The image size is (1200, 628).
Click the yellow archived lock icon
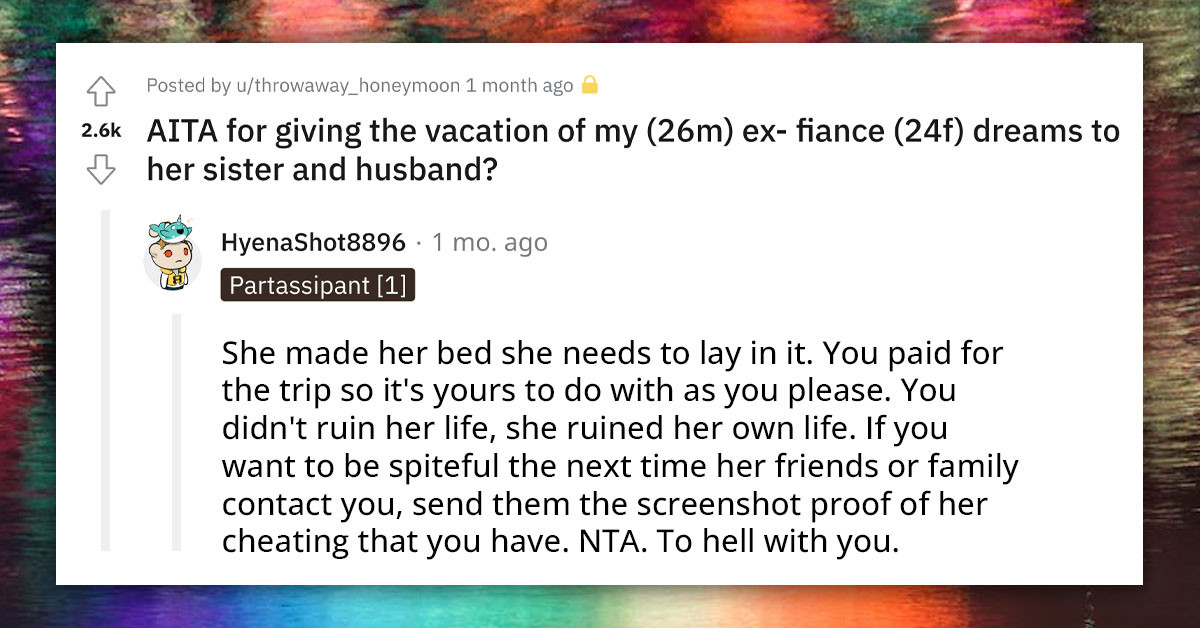[590, 85]
